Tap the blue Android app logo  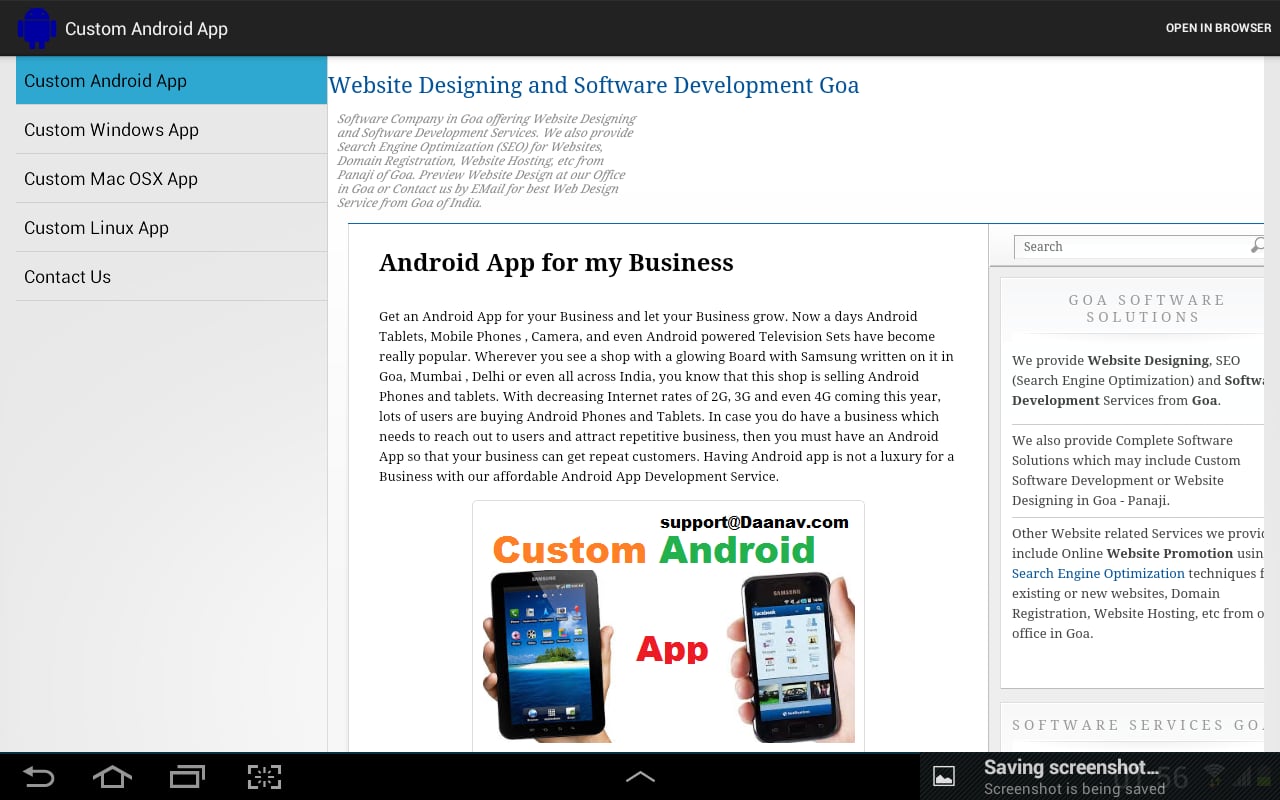(37, 28)
